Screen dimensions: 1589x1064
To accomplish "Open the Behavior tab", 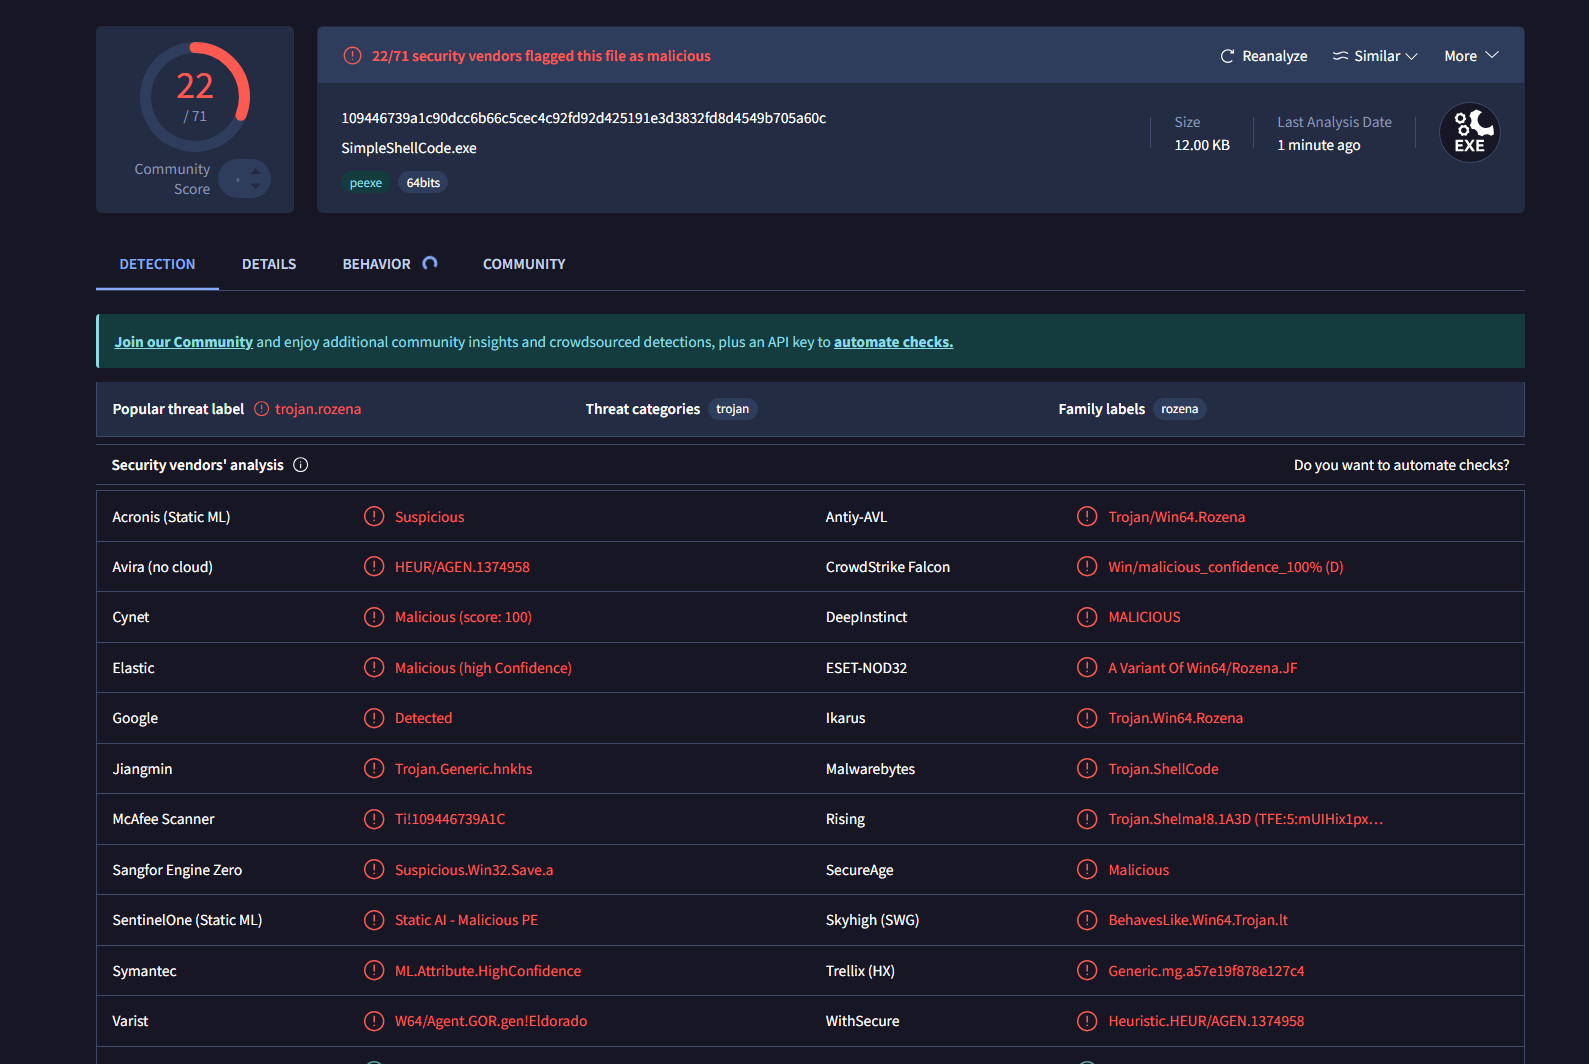I will click(377, 264).
